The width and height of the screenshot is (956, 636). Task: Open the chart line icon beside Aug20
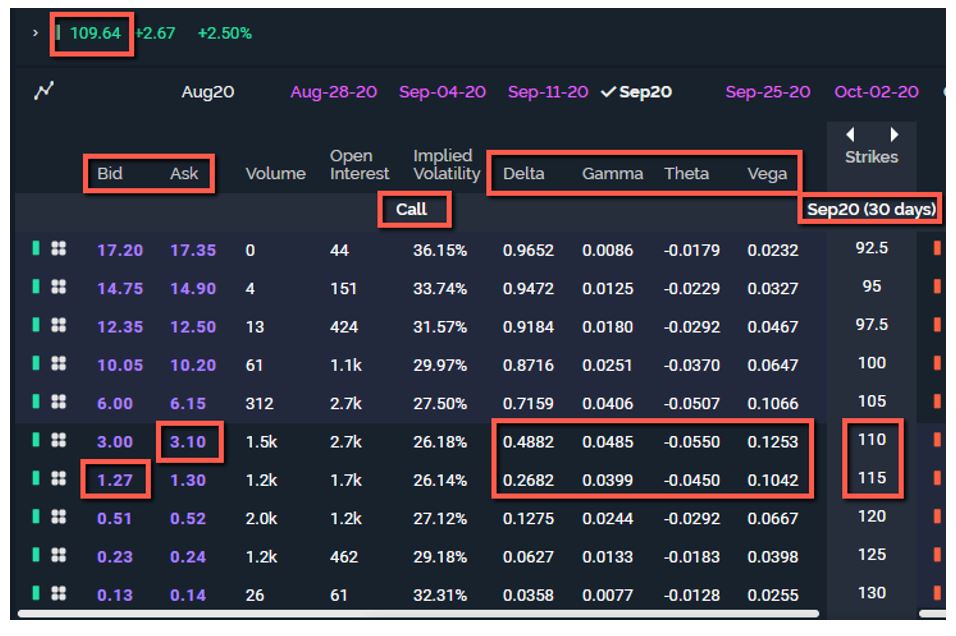click(43, 91)
